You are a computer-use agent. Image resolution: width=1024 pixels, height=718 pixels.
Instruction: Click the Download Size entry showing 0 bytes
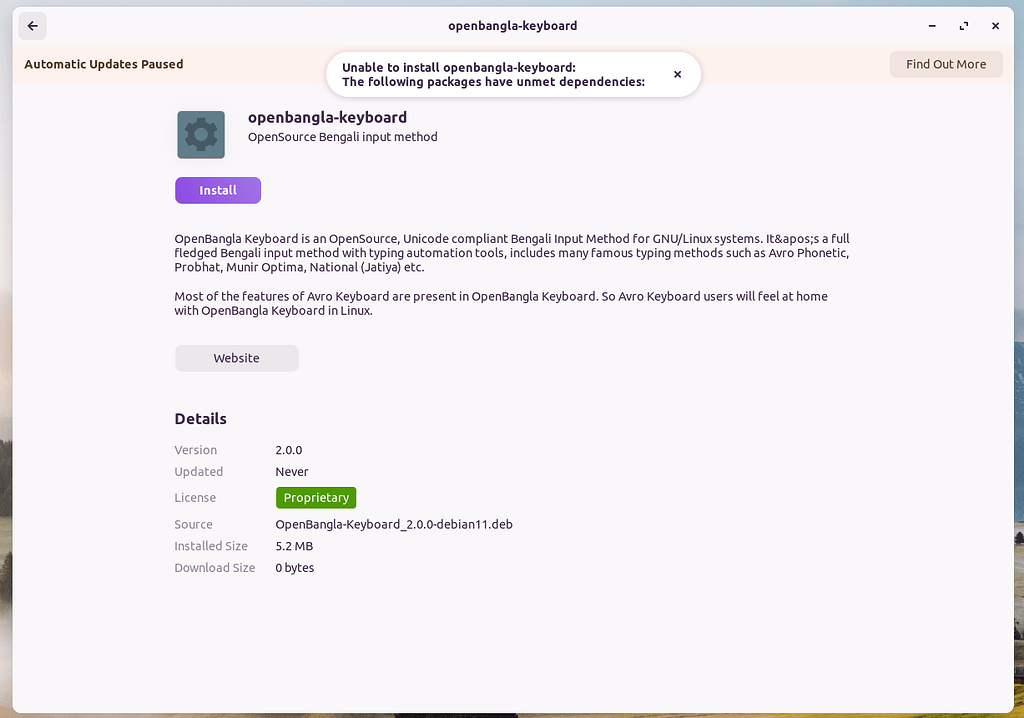point(295,567)
